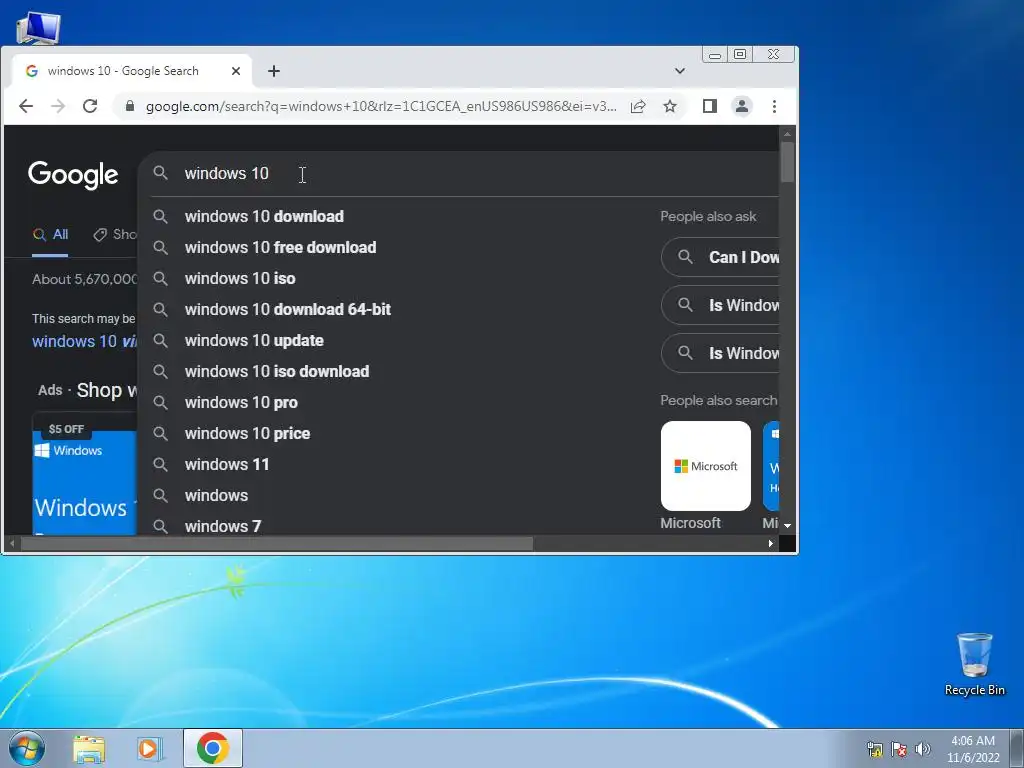Open Windows Explorer from taskbar
1024x768 pixels.
pos(89,748)
